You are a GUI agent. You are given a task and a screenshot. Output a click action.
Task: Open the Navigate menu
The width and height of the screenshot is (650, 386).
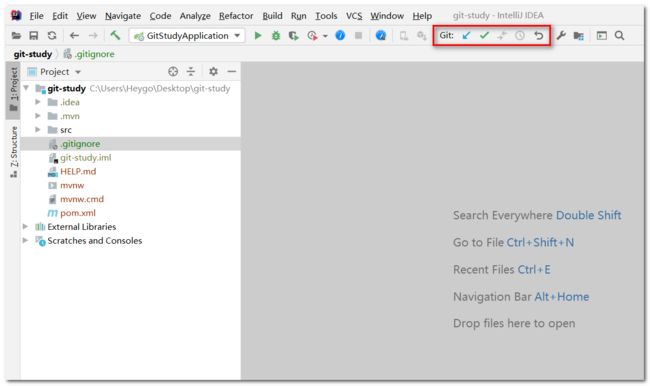[123, 16]
